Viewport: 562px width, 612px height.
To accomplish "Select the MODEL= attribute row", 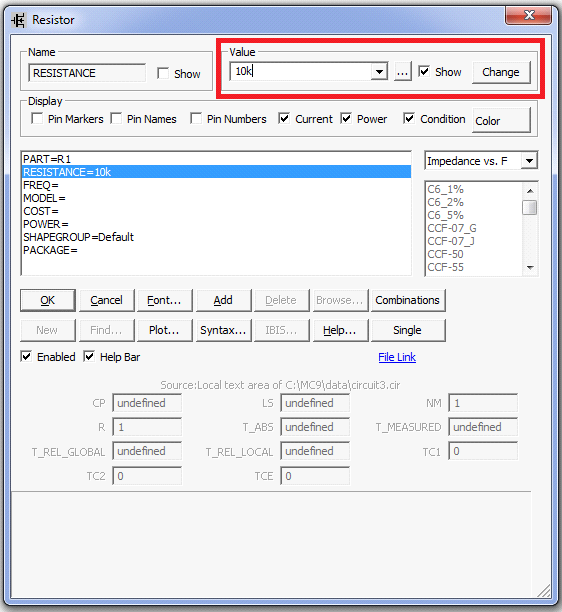I will [x=217, y=198].
